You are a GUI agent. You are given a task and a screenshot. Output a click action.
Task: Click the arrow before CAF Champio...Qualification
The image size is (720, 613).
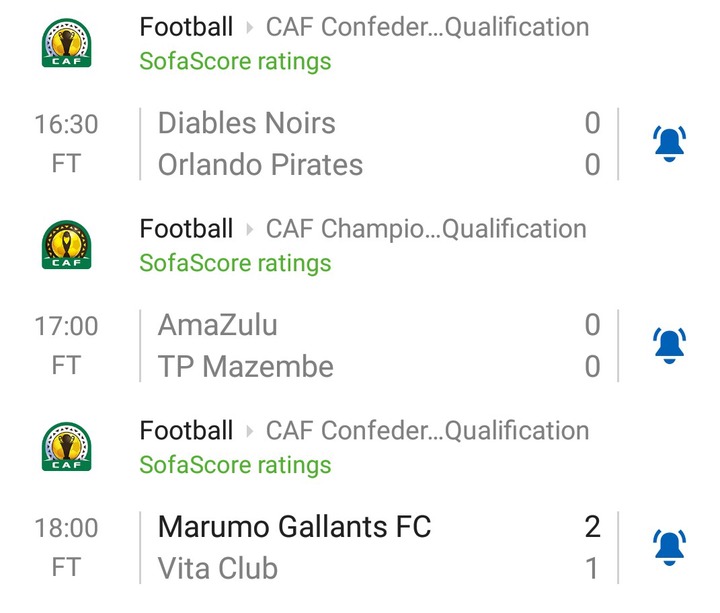pyautogui.click(x=250, y=230)
